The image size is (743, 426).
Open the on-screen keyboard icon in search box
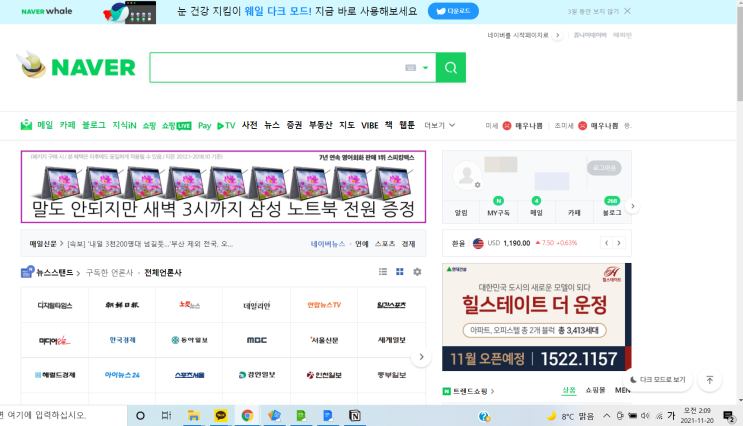point(410,68)
